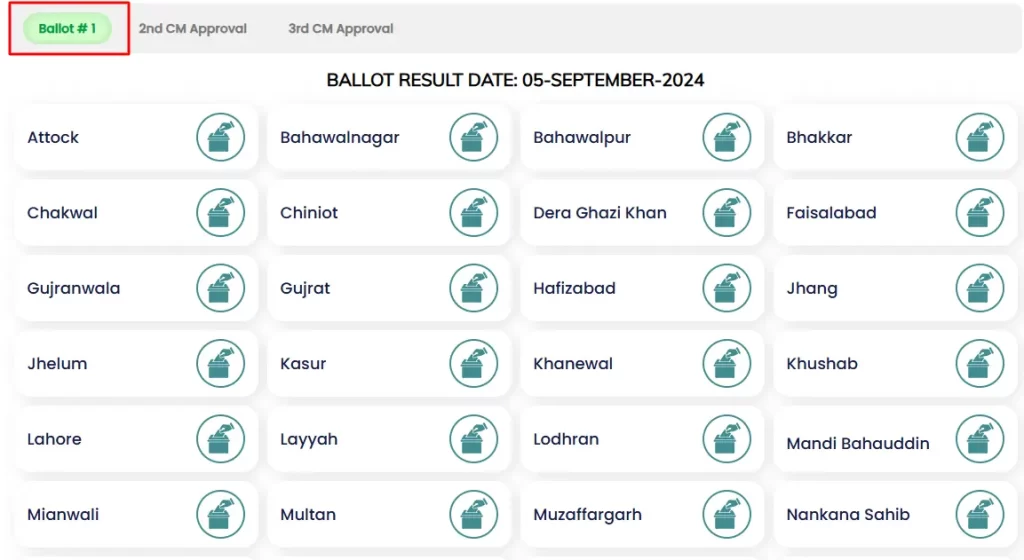Click the ballot icon next to Jhang
The image size is (1024, 560).
click(979, 289)
